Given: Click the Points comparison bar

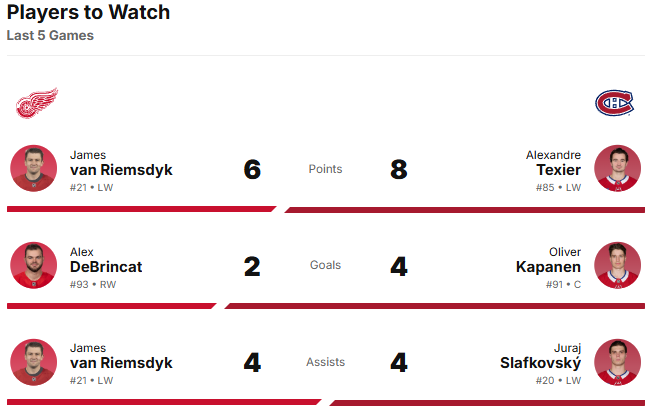Looking at the screenshot, I should point(323,209).
